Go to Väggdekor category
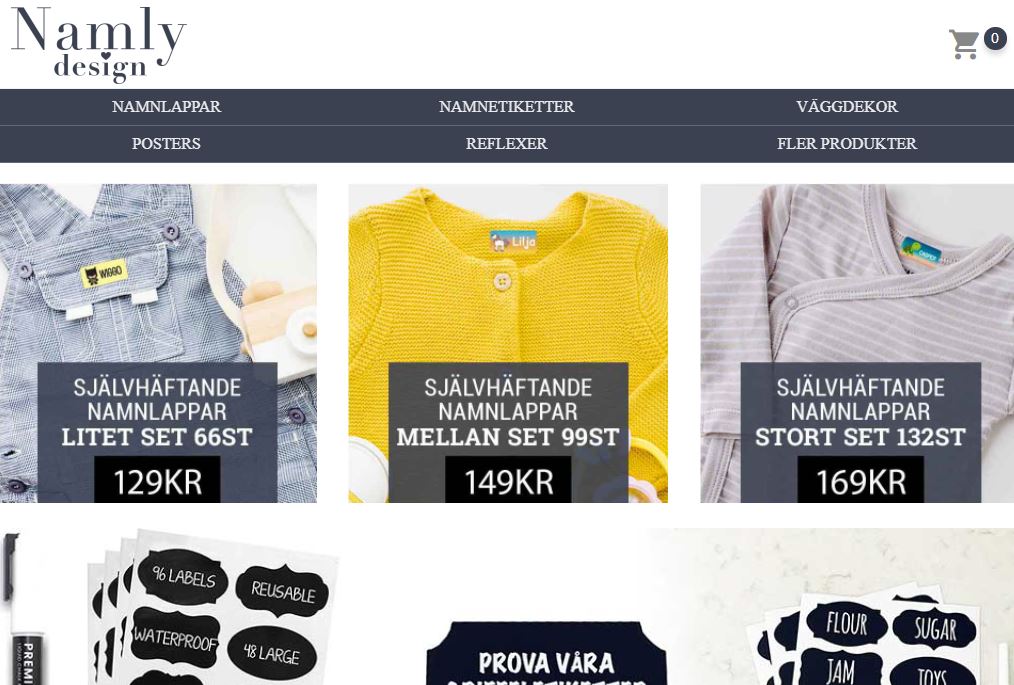Screen dimensions: 1014x685 point(847,107)
